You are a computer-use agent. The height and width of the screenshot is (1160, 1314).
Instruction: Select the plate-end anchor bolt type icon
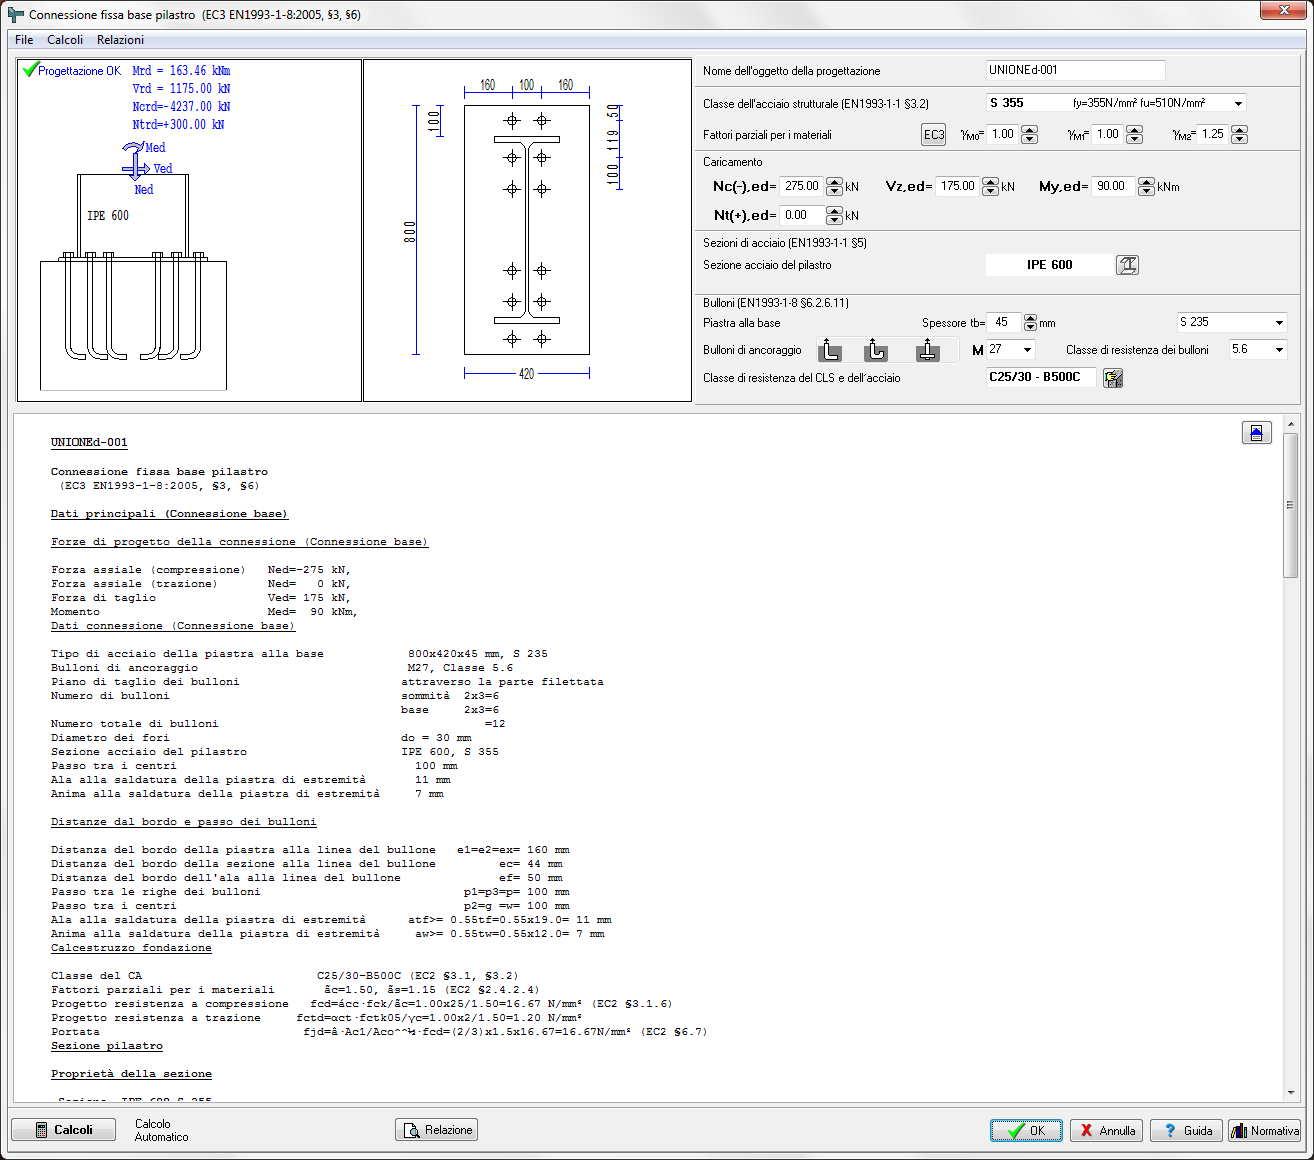(x=928, y=350)
